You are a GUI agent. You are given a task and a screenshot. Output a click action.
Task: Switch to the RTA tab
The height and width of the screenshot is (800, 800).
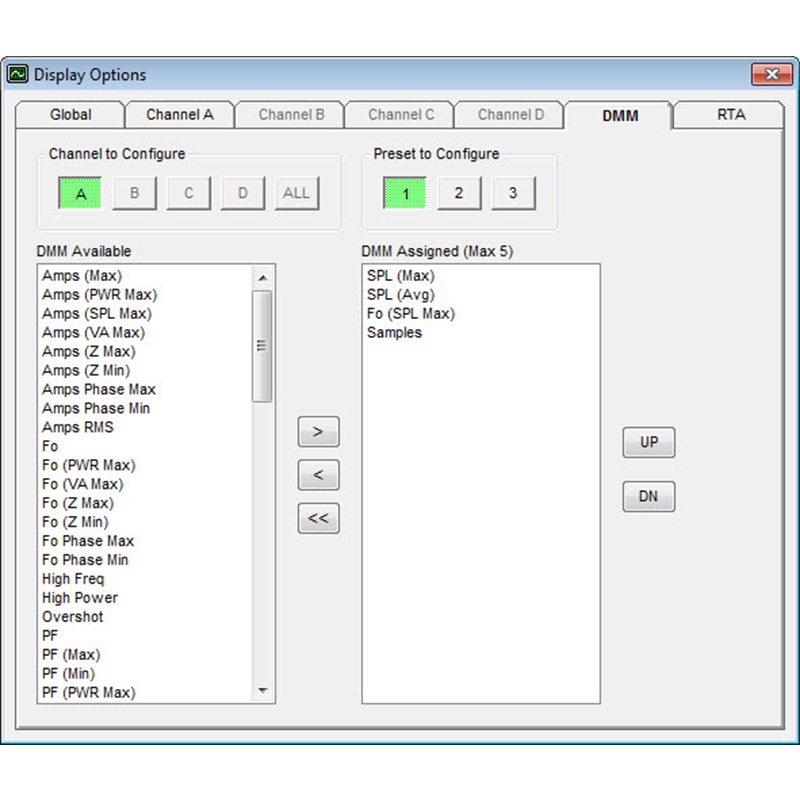pyautogui.click(x=730, y=115)
